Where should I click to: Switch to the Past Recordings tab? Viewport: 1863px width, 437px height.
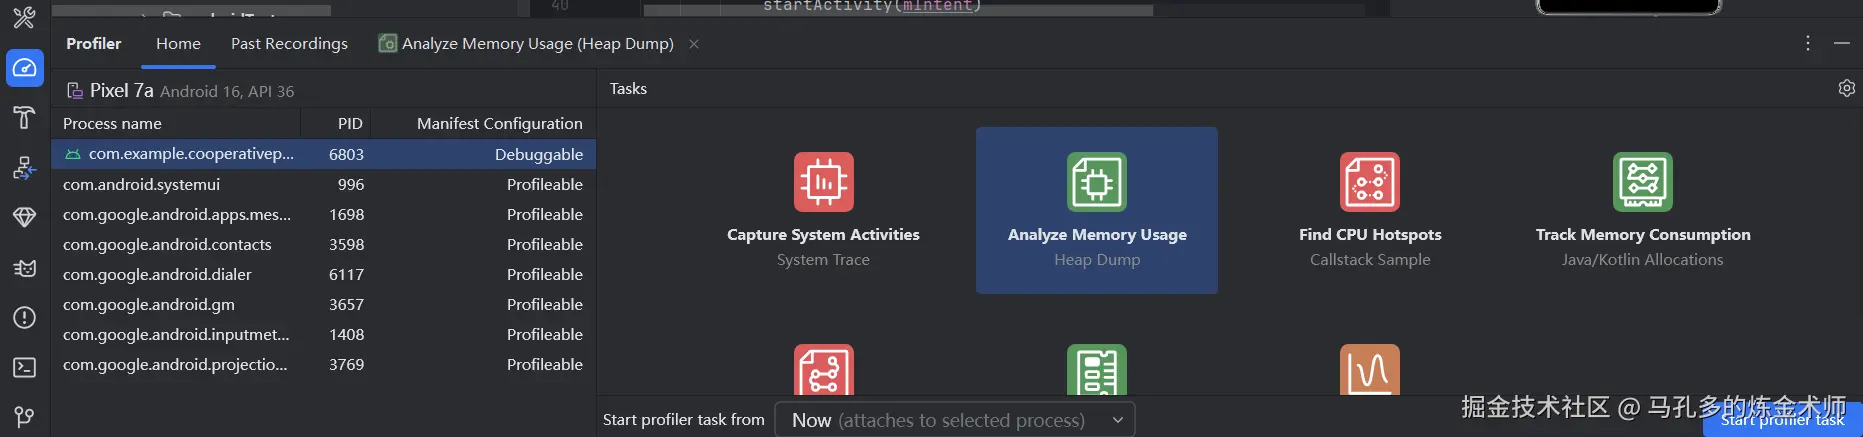289,44
